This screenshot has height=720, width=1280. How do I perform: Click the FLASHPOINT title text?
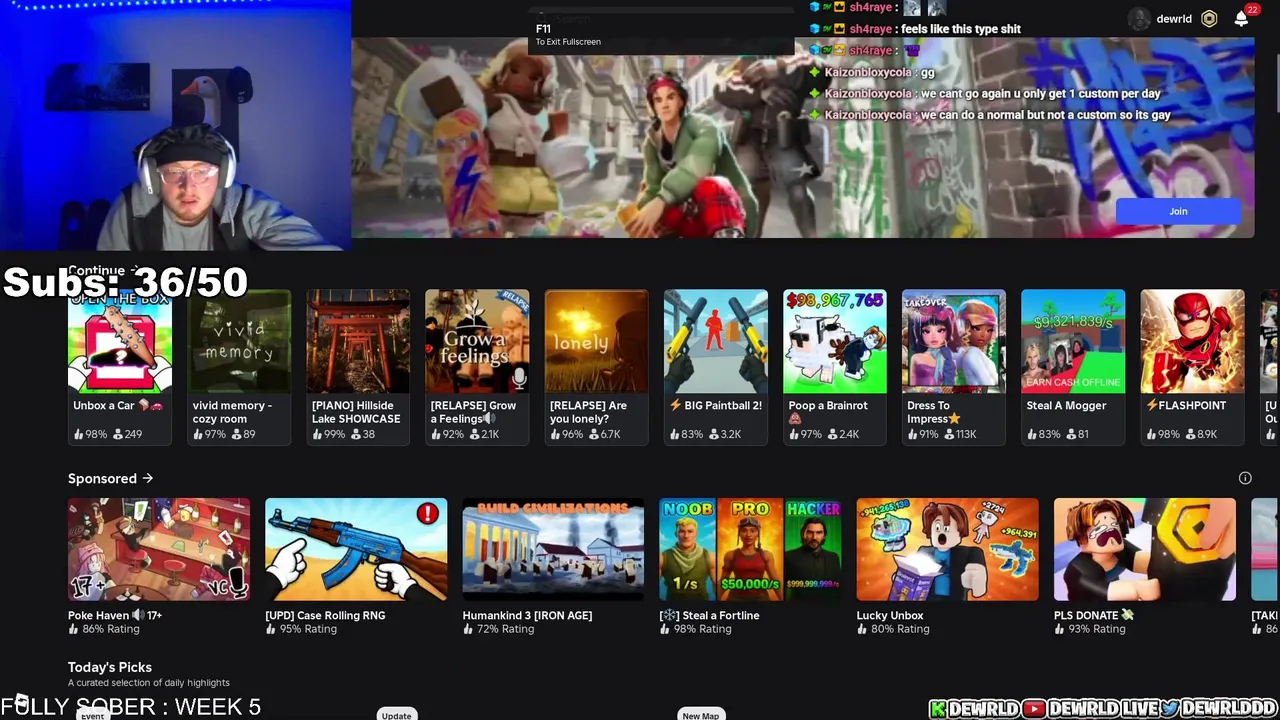1186,406
